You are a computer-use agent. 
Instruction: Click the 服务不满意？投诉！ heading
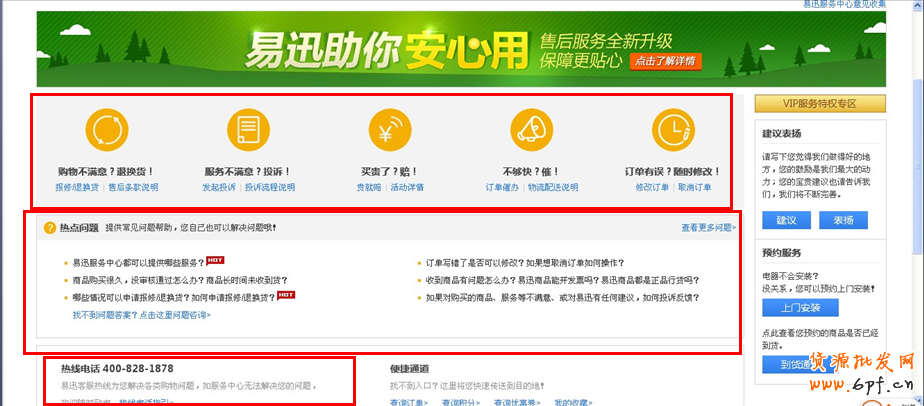248,172
